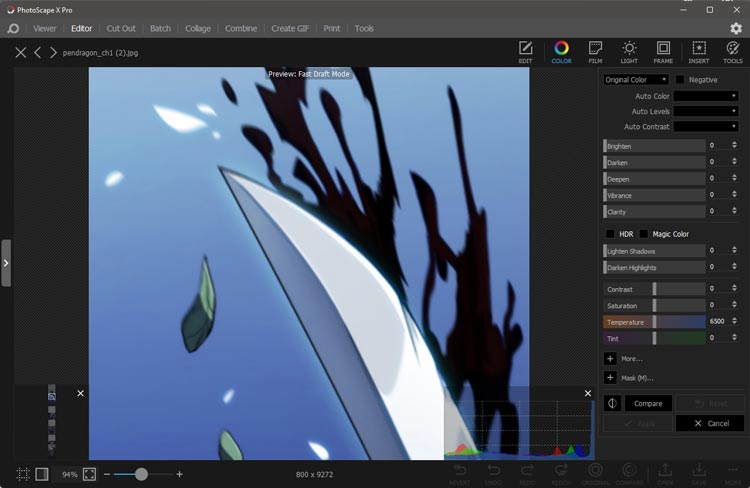Open PhotoScape settings gear
Viewport: 750px width, 488px height.
tap(736, 28)
